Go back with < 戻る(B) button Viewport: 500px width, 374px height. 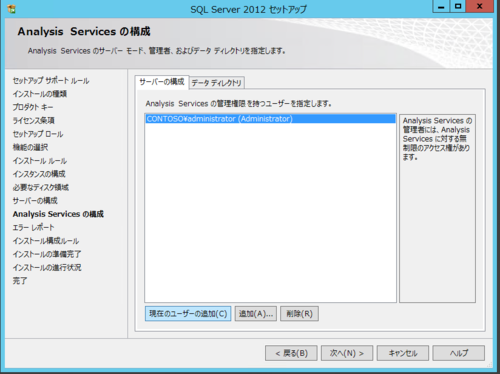[291, 353]
